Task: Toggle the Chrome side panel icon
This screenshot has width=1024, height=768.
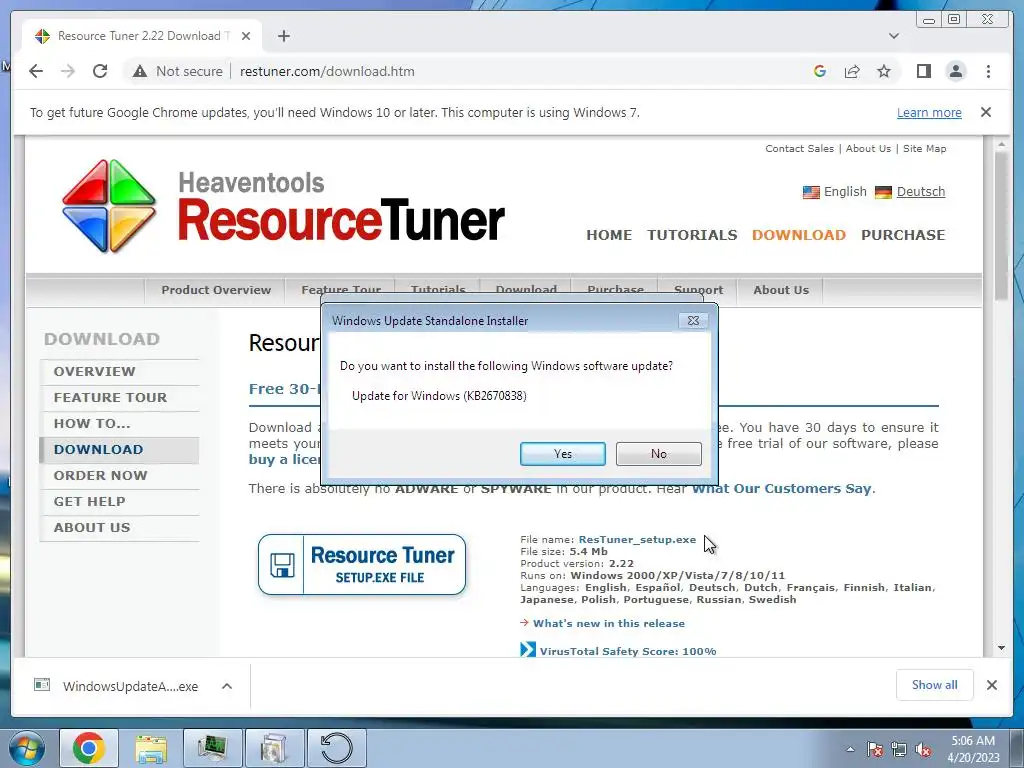Action: pos(923,71)
